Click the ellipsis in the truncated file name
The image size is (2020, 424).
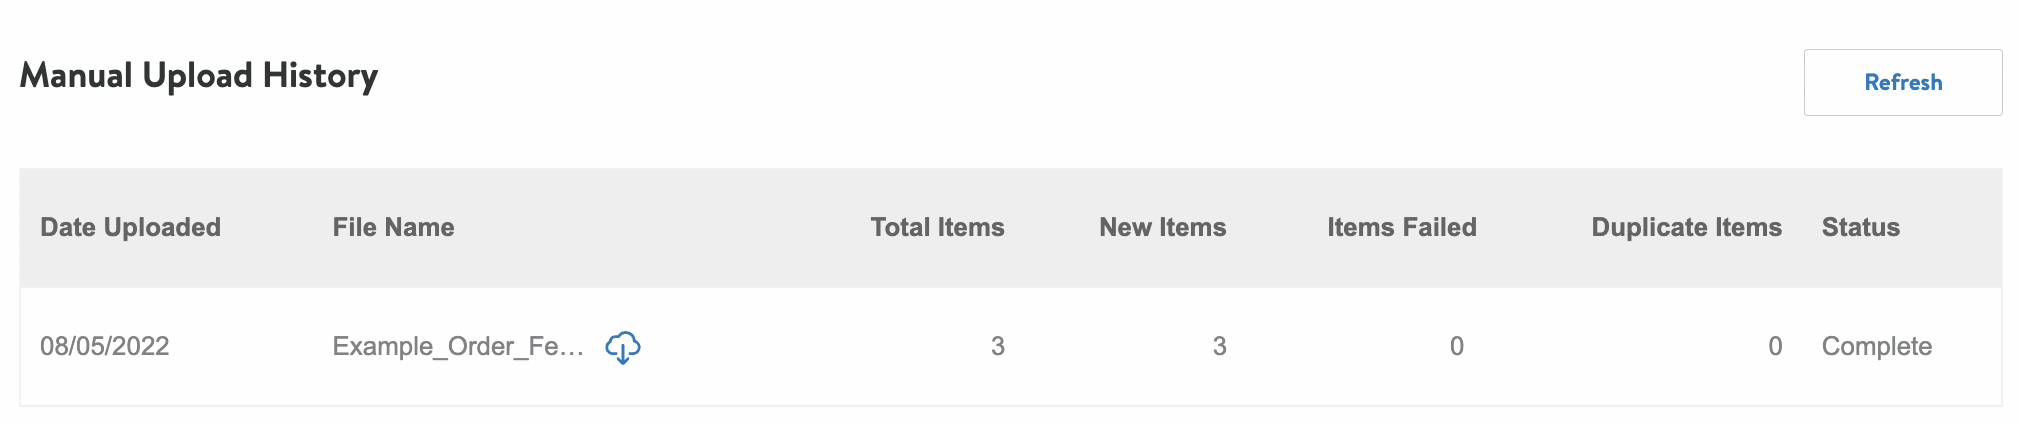(x=574, y=350)
